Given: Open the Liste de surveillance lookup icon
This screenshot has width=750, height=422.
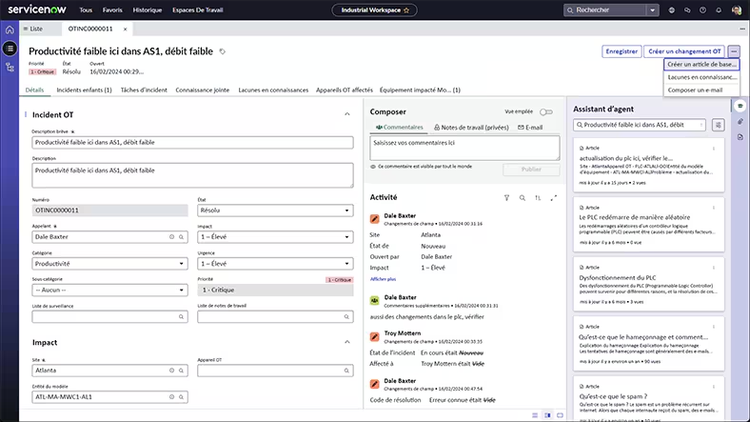Looking at the screenshot, I should (181, 317).
